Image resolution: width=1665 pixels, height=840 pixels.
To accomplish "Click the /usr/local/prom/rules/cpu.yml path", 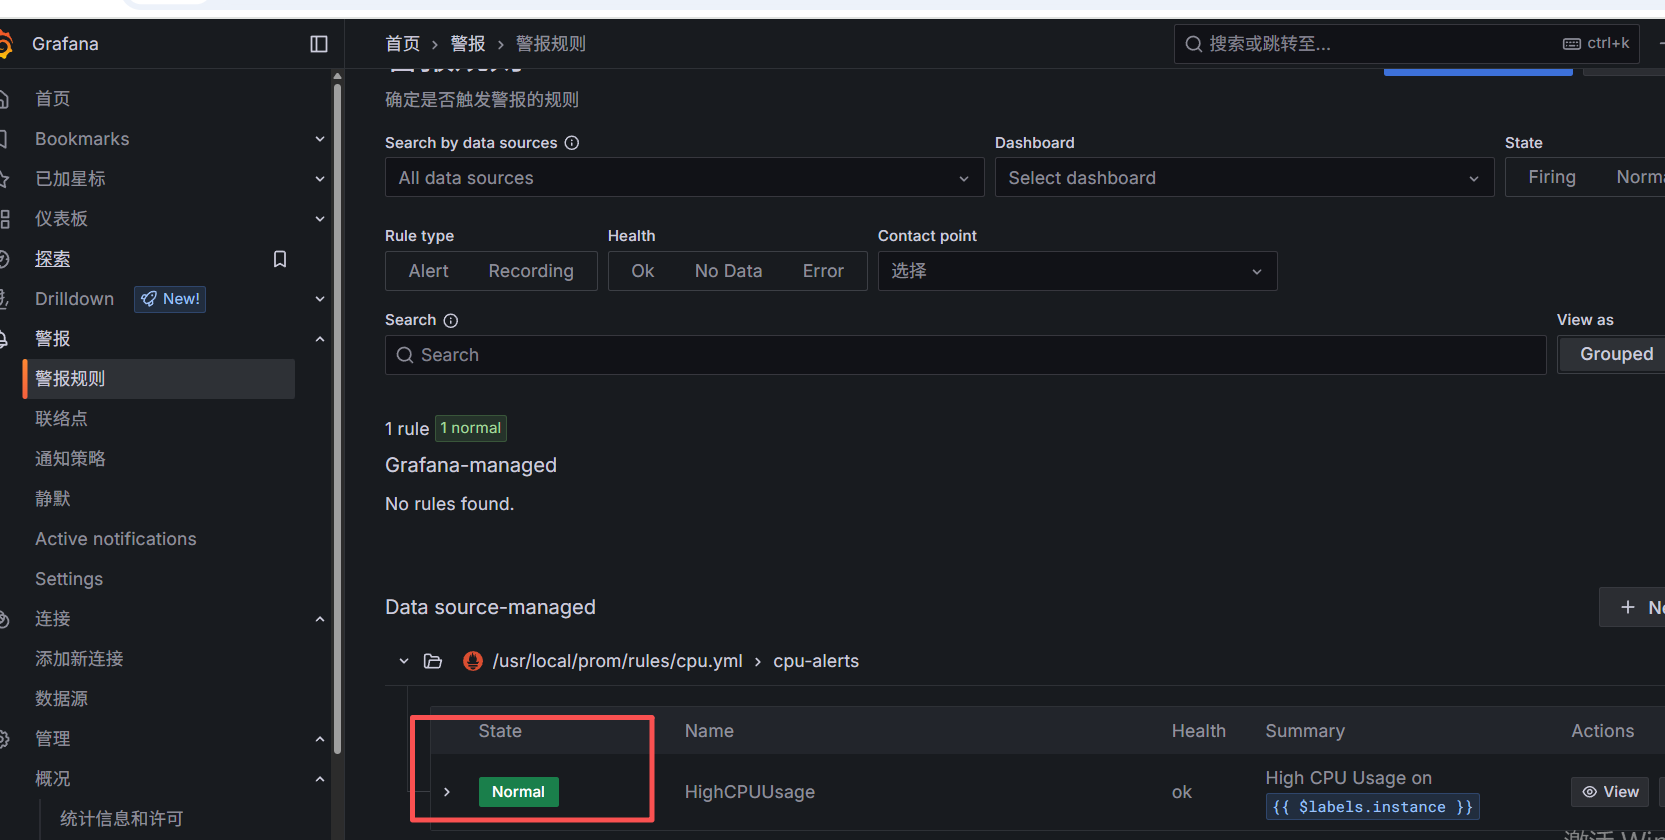I will 617,661.
